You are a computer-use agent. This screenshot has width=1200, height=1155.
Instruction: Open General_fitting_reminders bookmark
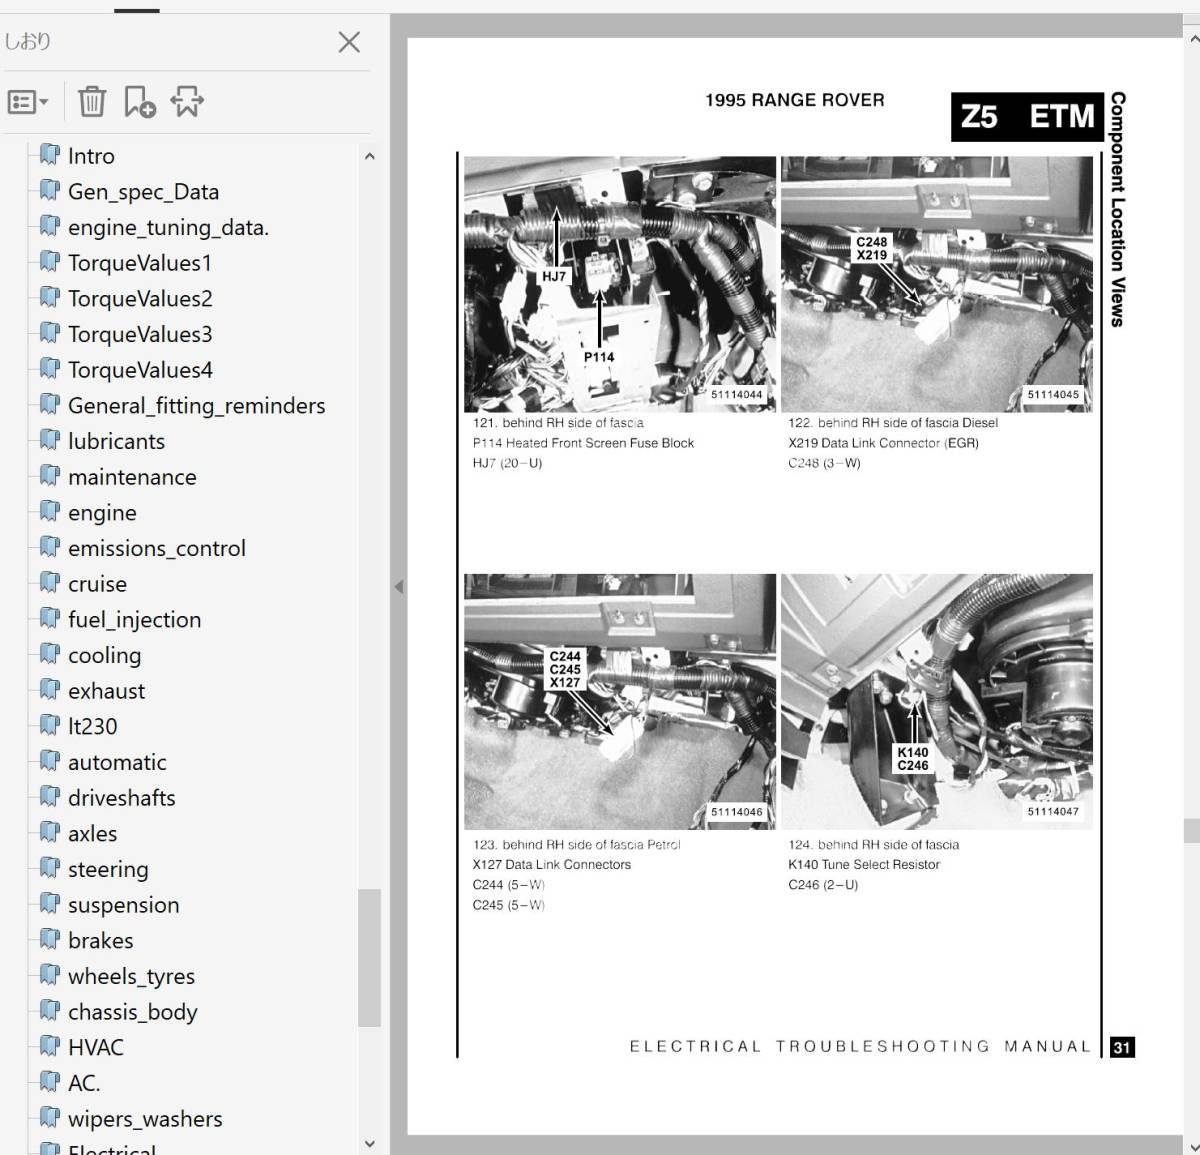[197, 406]
